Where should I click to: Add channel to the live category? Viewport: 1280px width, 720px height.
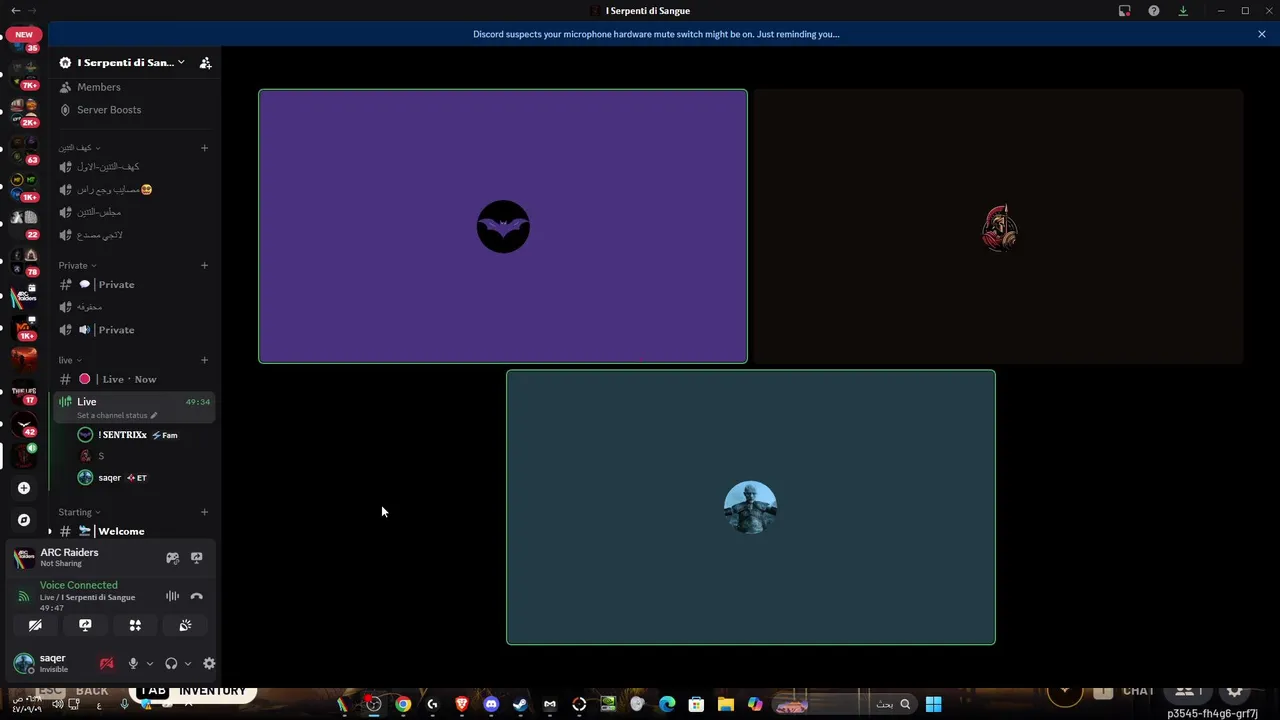(x=204, y=360)
